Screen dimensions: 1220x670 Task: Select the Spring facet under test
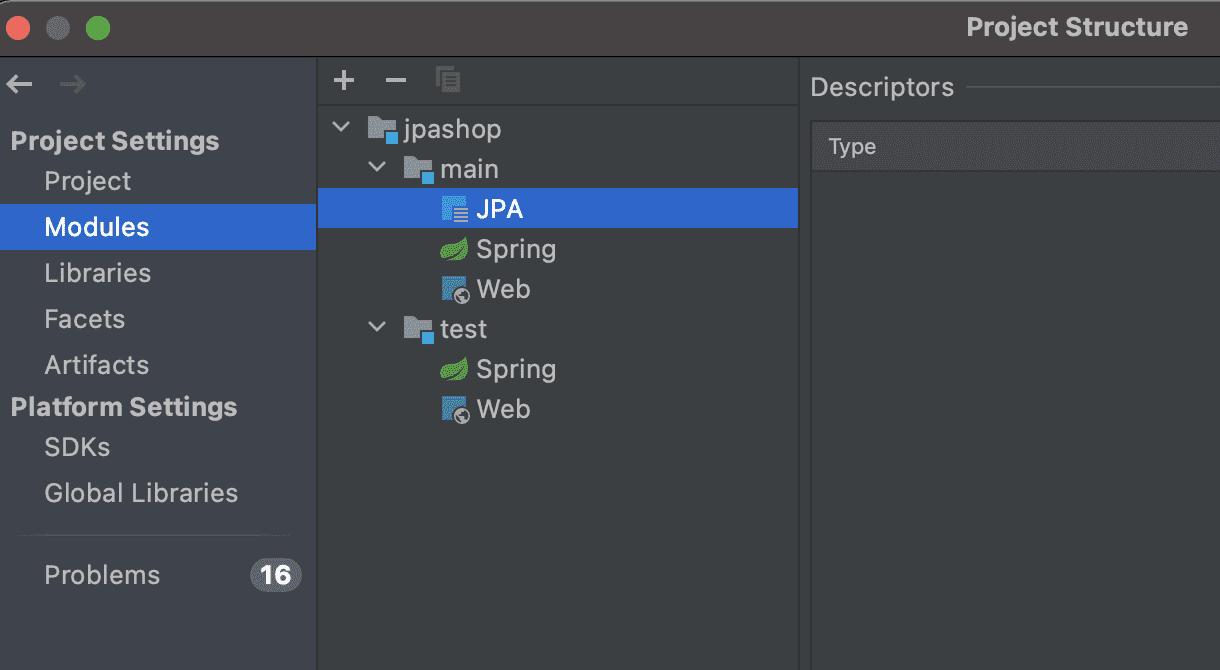coord(515,369)
